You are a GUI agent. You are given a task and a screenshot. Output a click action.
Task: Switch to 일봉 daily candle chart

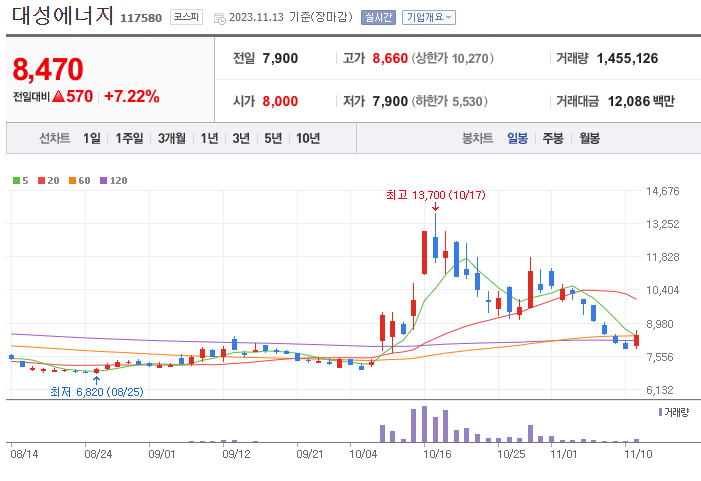click(x=517, y=138)
